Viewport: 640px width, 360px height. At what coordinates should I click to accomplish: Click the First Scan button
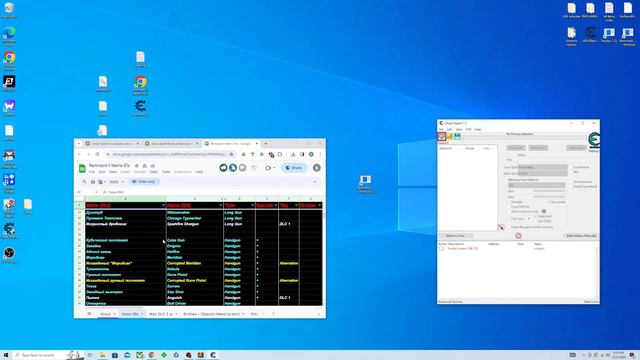click(x=516, y=148)
